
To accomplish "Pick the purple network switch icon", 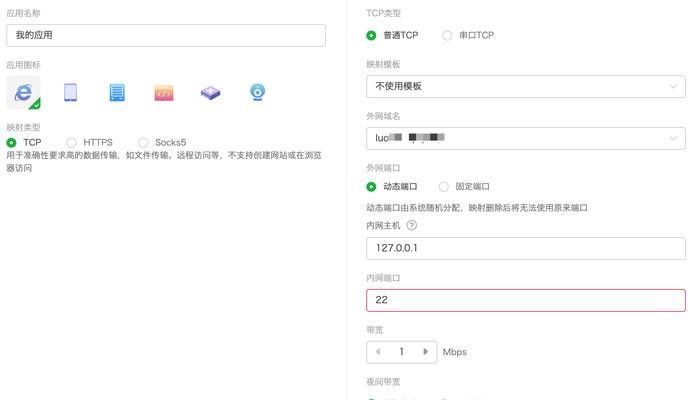I will (x=210, y=93).
